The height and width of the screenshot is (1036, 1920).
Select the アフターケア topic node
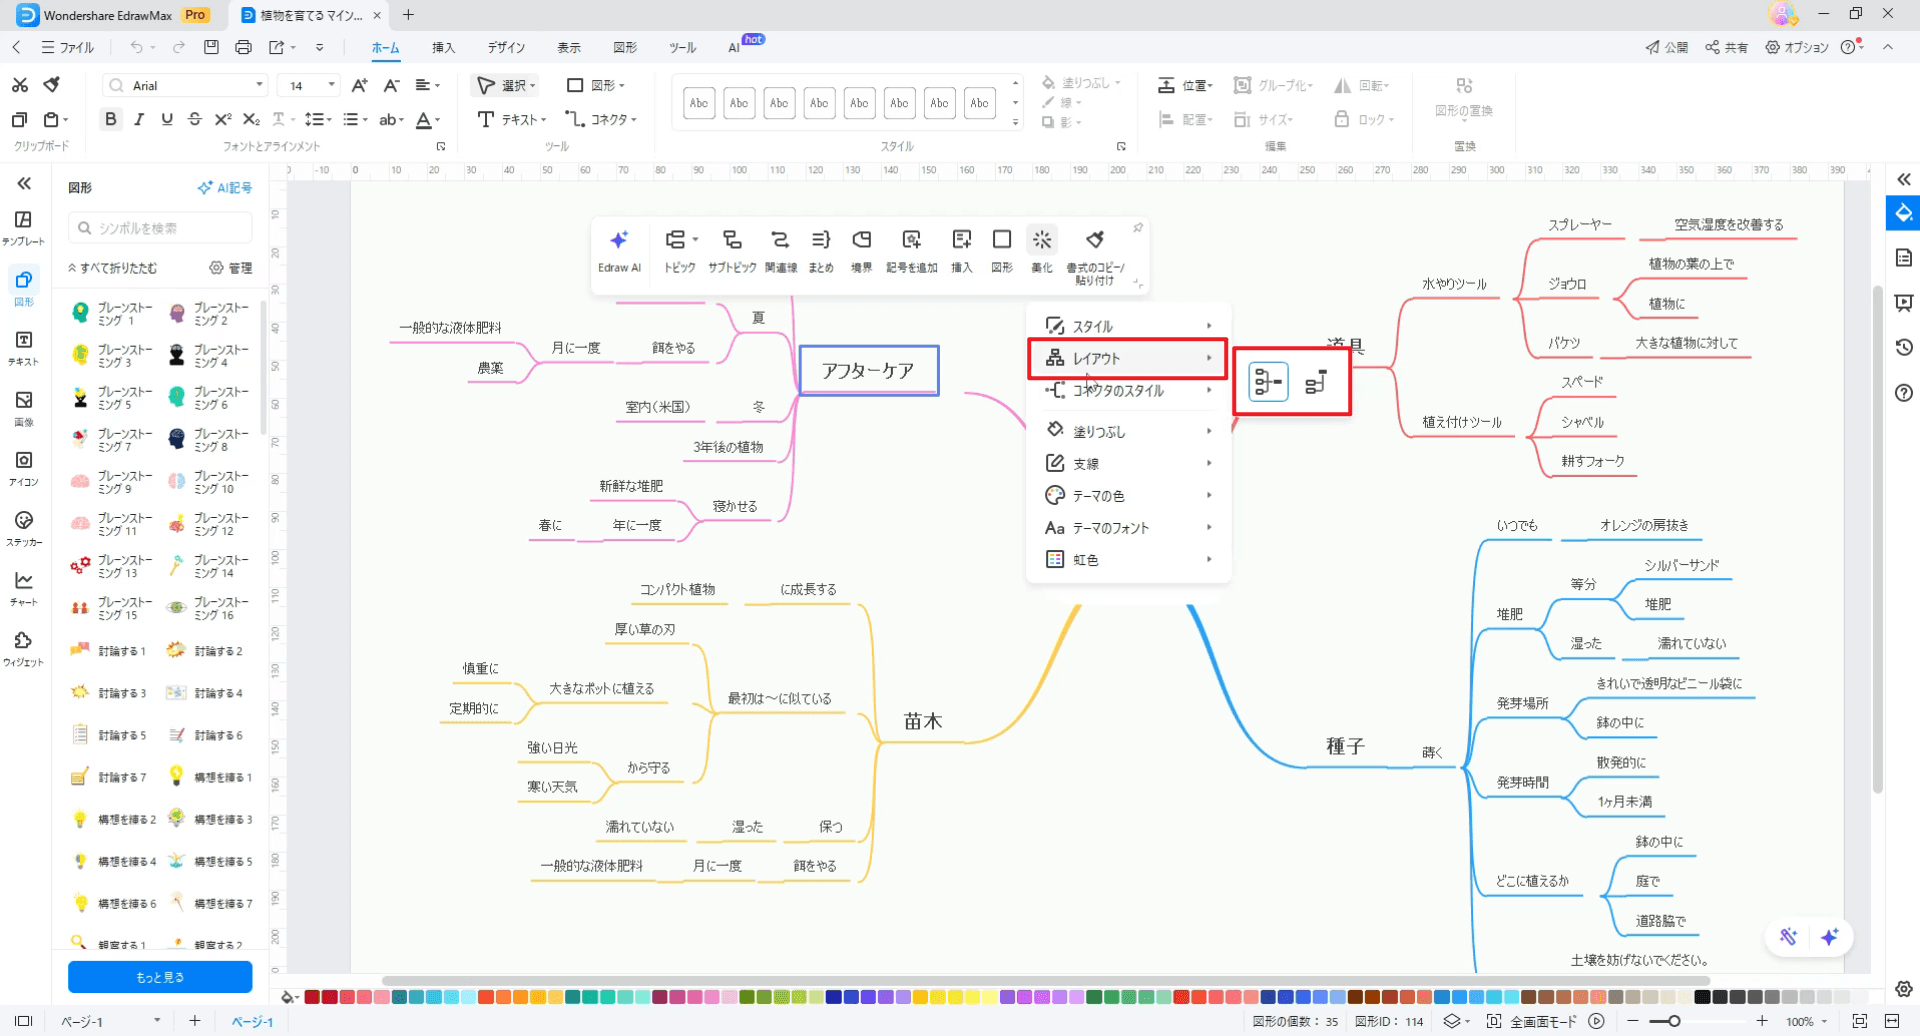click(868, 370)
